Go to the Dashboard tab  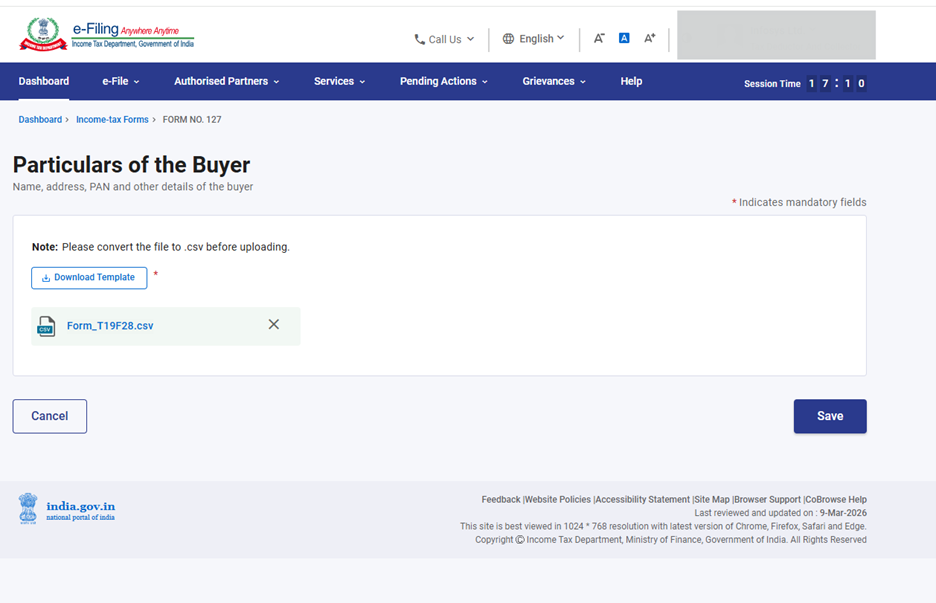pyautogui.click(x=44, y=81)
